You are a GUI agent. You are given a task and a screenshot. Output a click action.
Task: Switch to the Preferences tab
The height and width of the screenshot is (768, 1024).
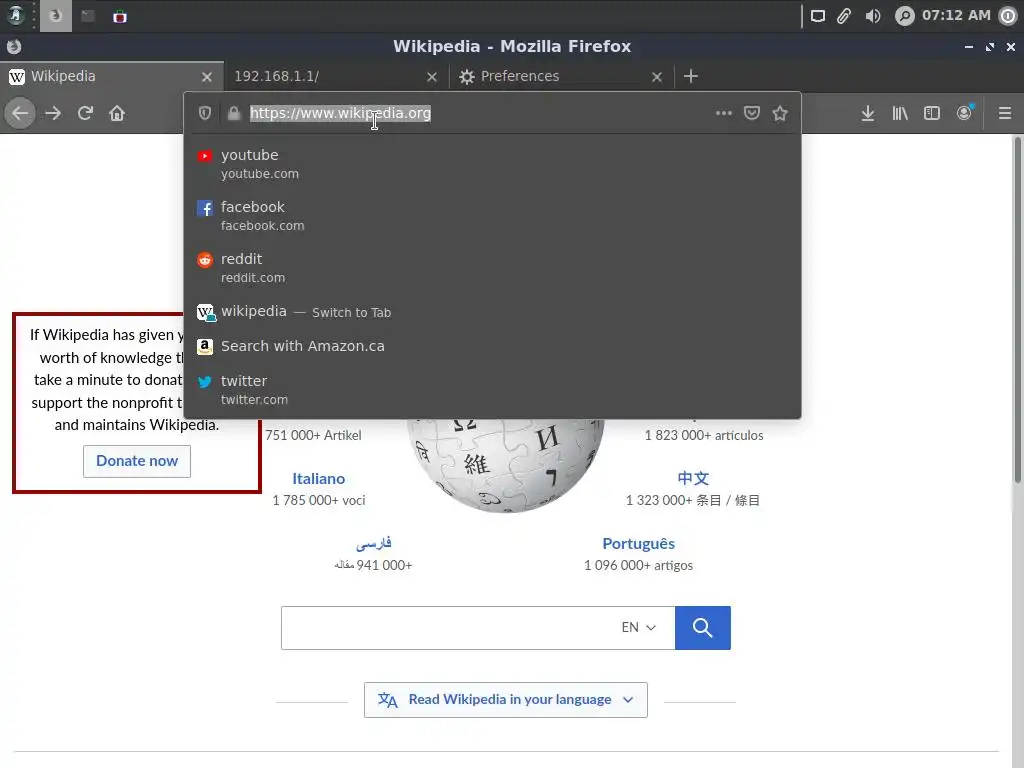(561, 76)
